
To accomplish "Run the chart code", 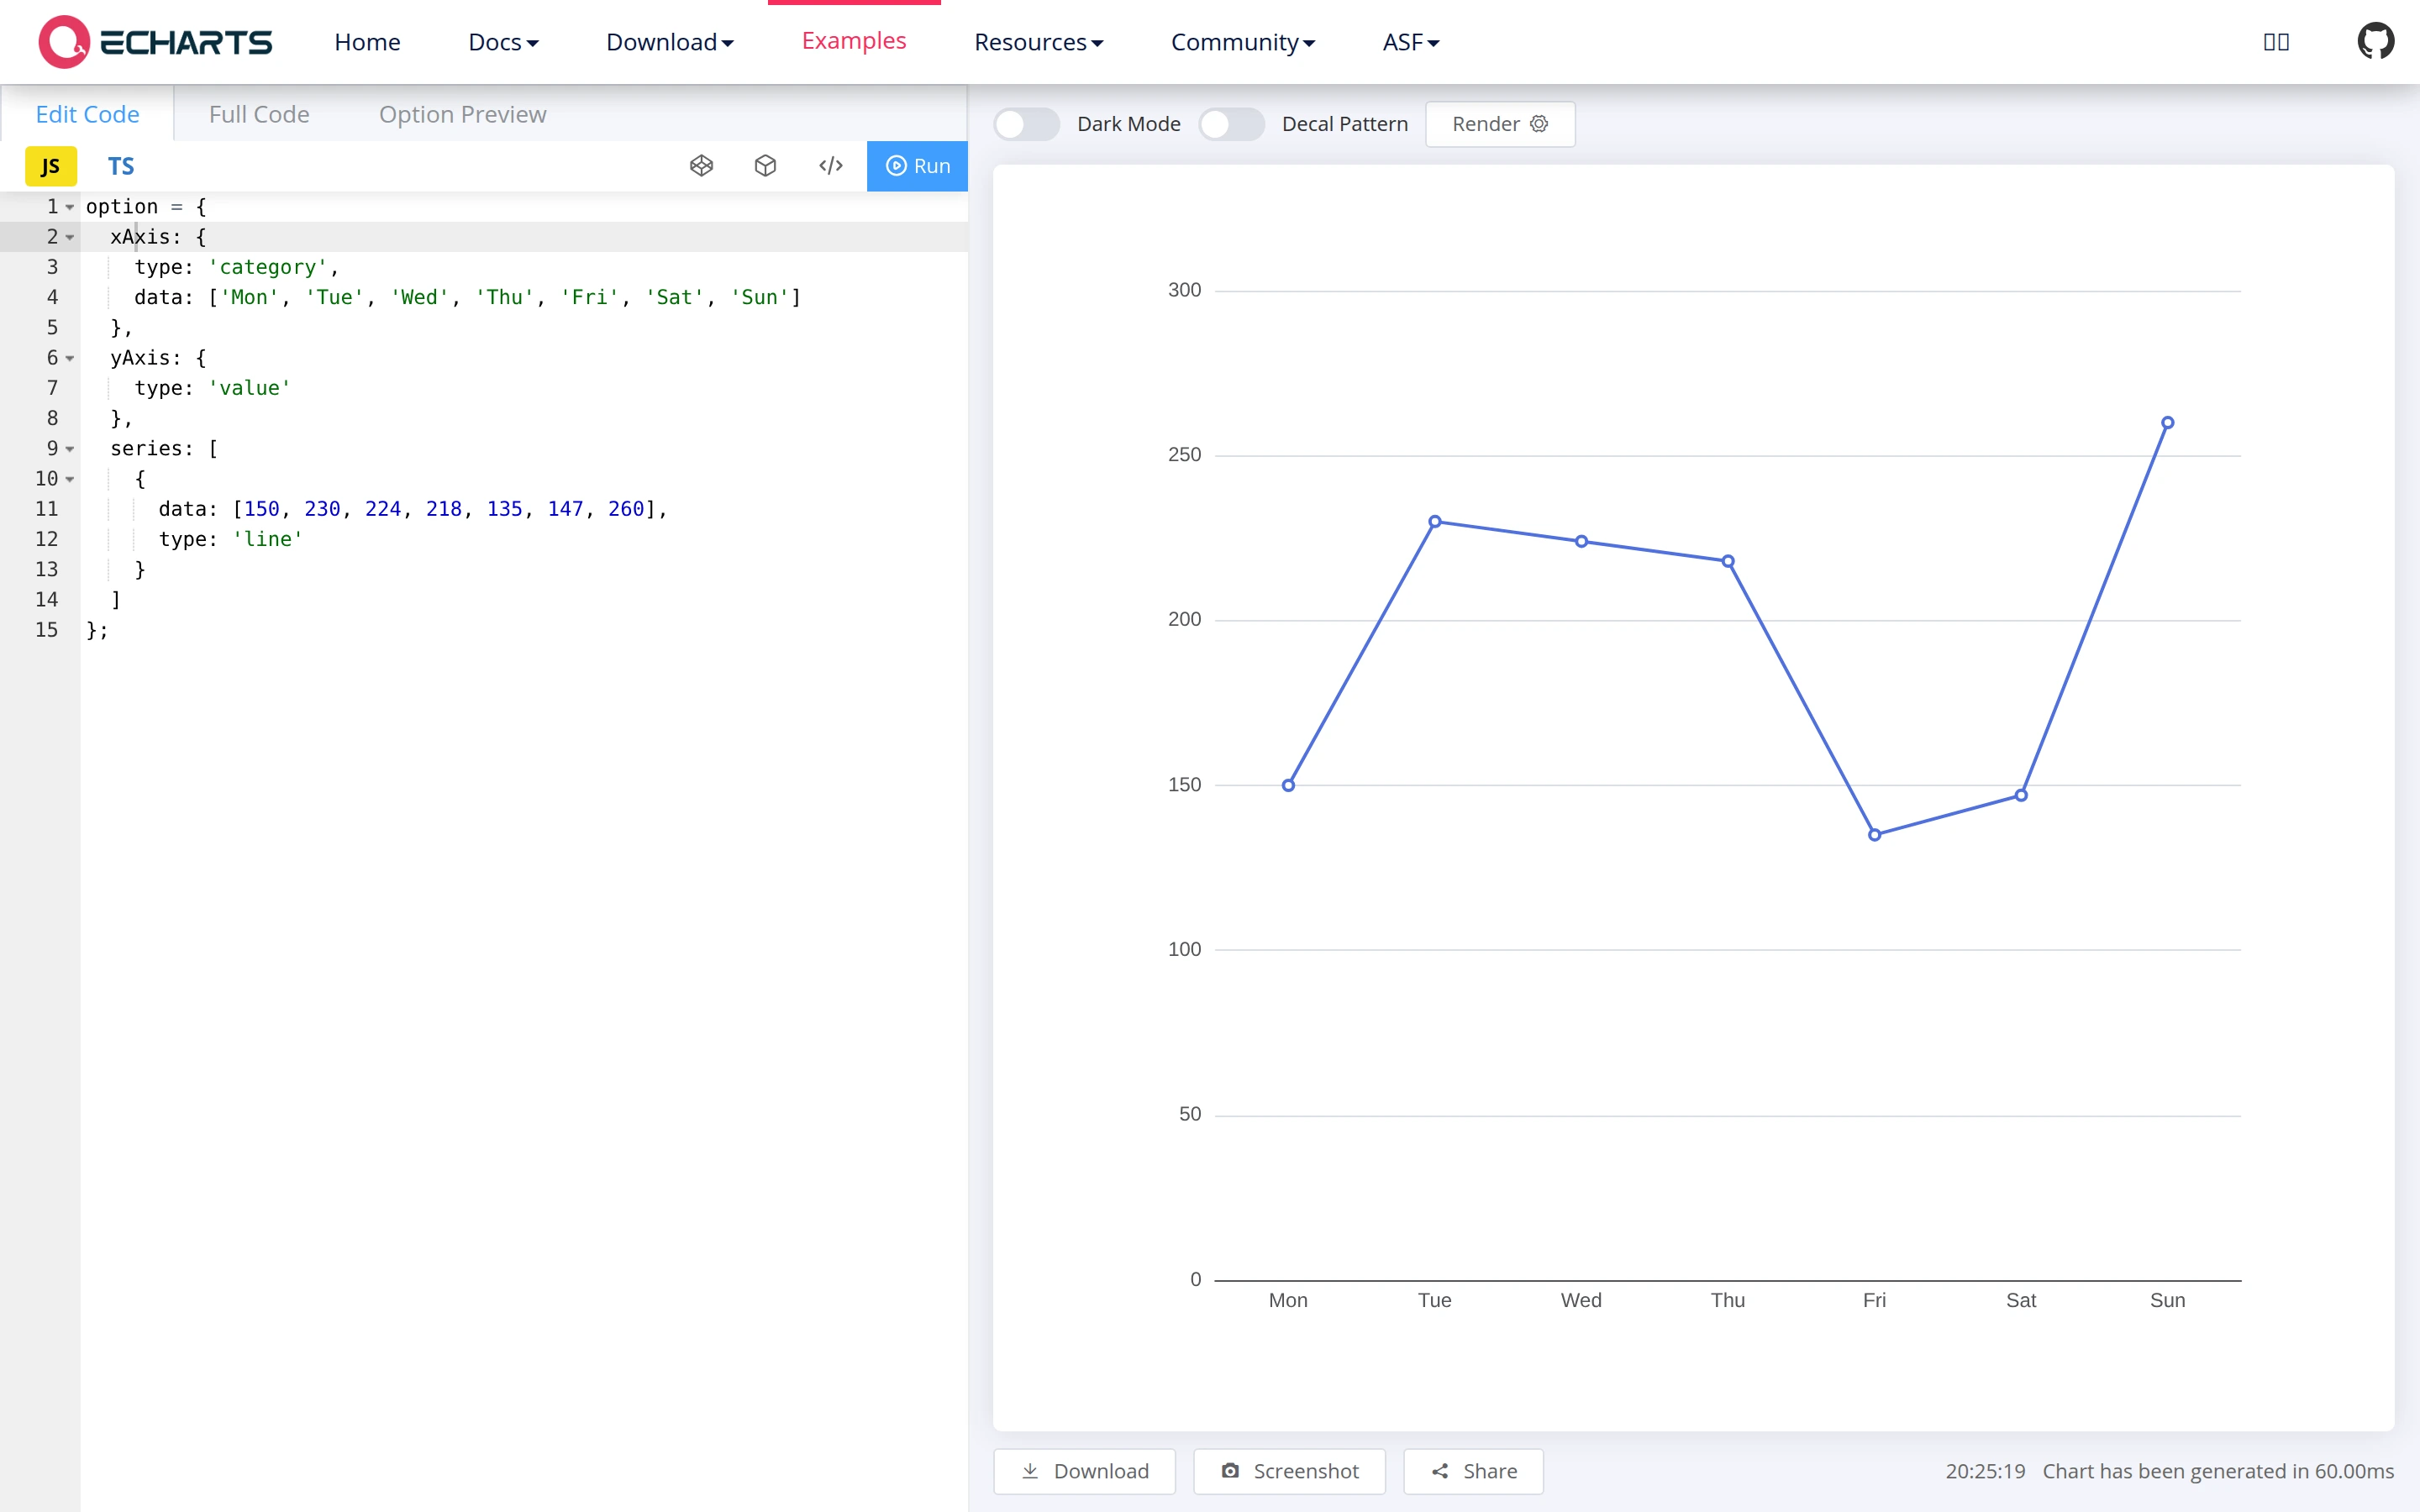I will 917,166.
